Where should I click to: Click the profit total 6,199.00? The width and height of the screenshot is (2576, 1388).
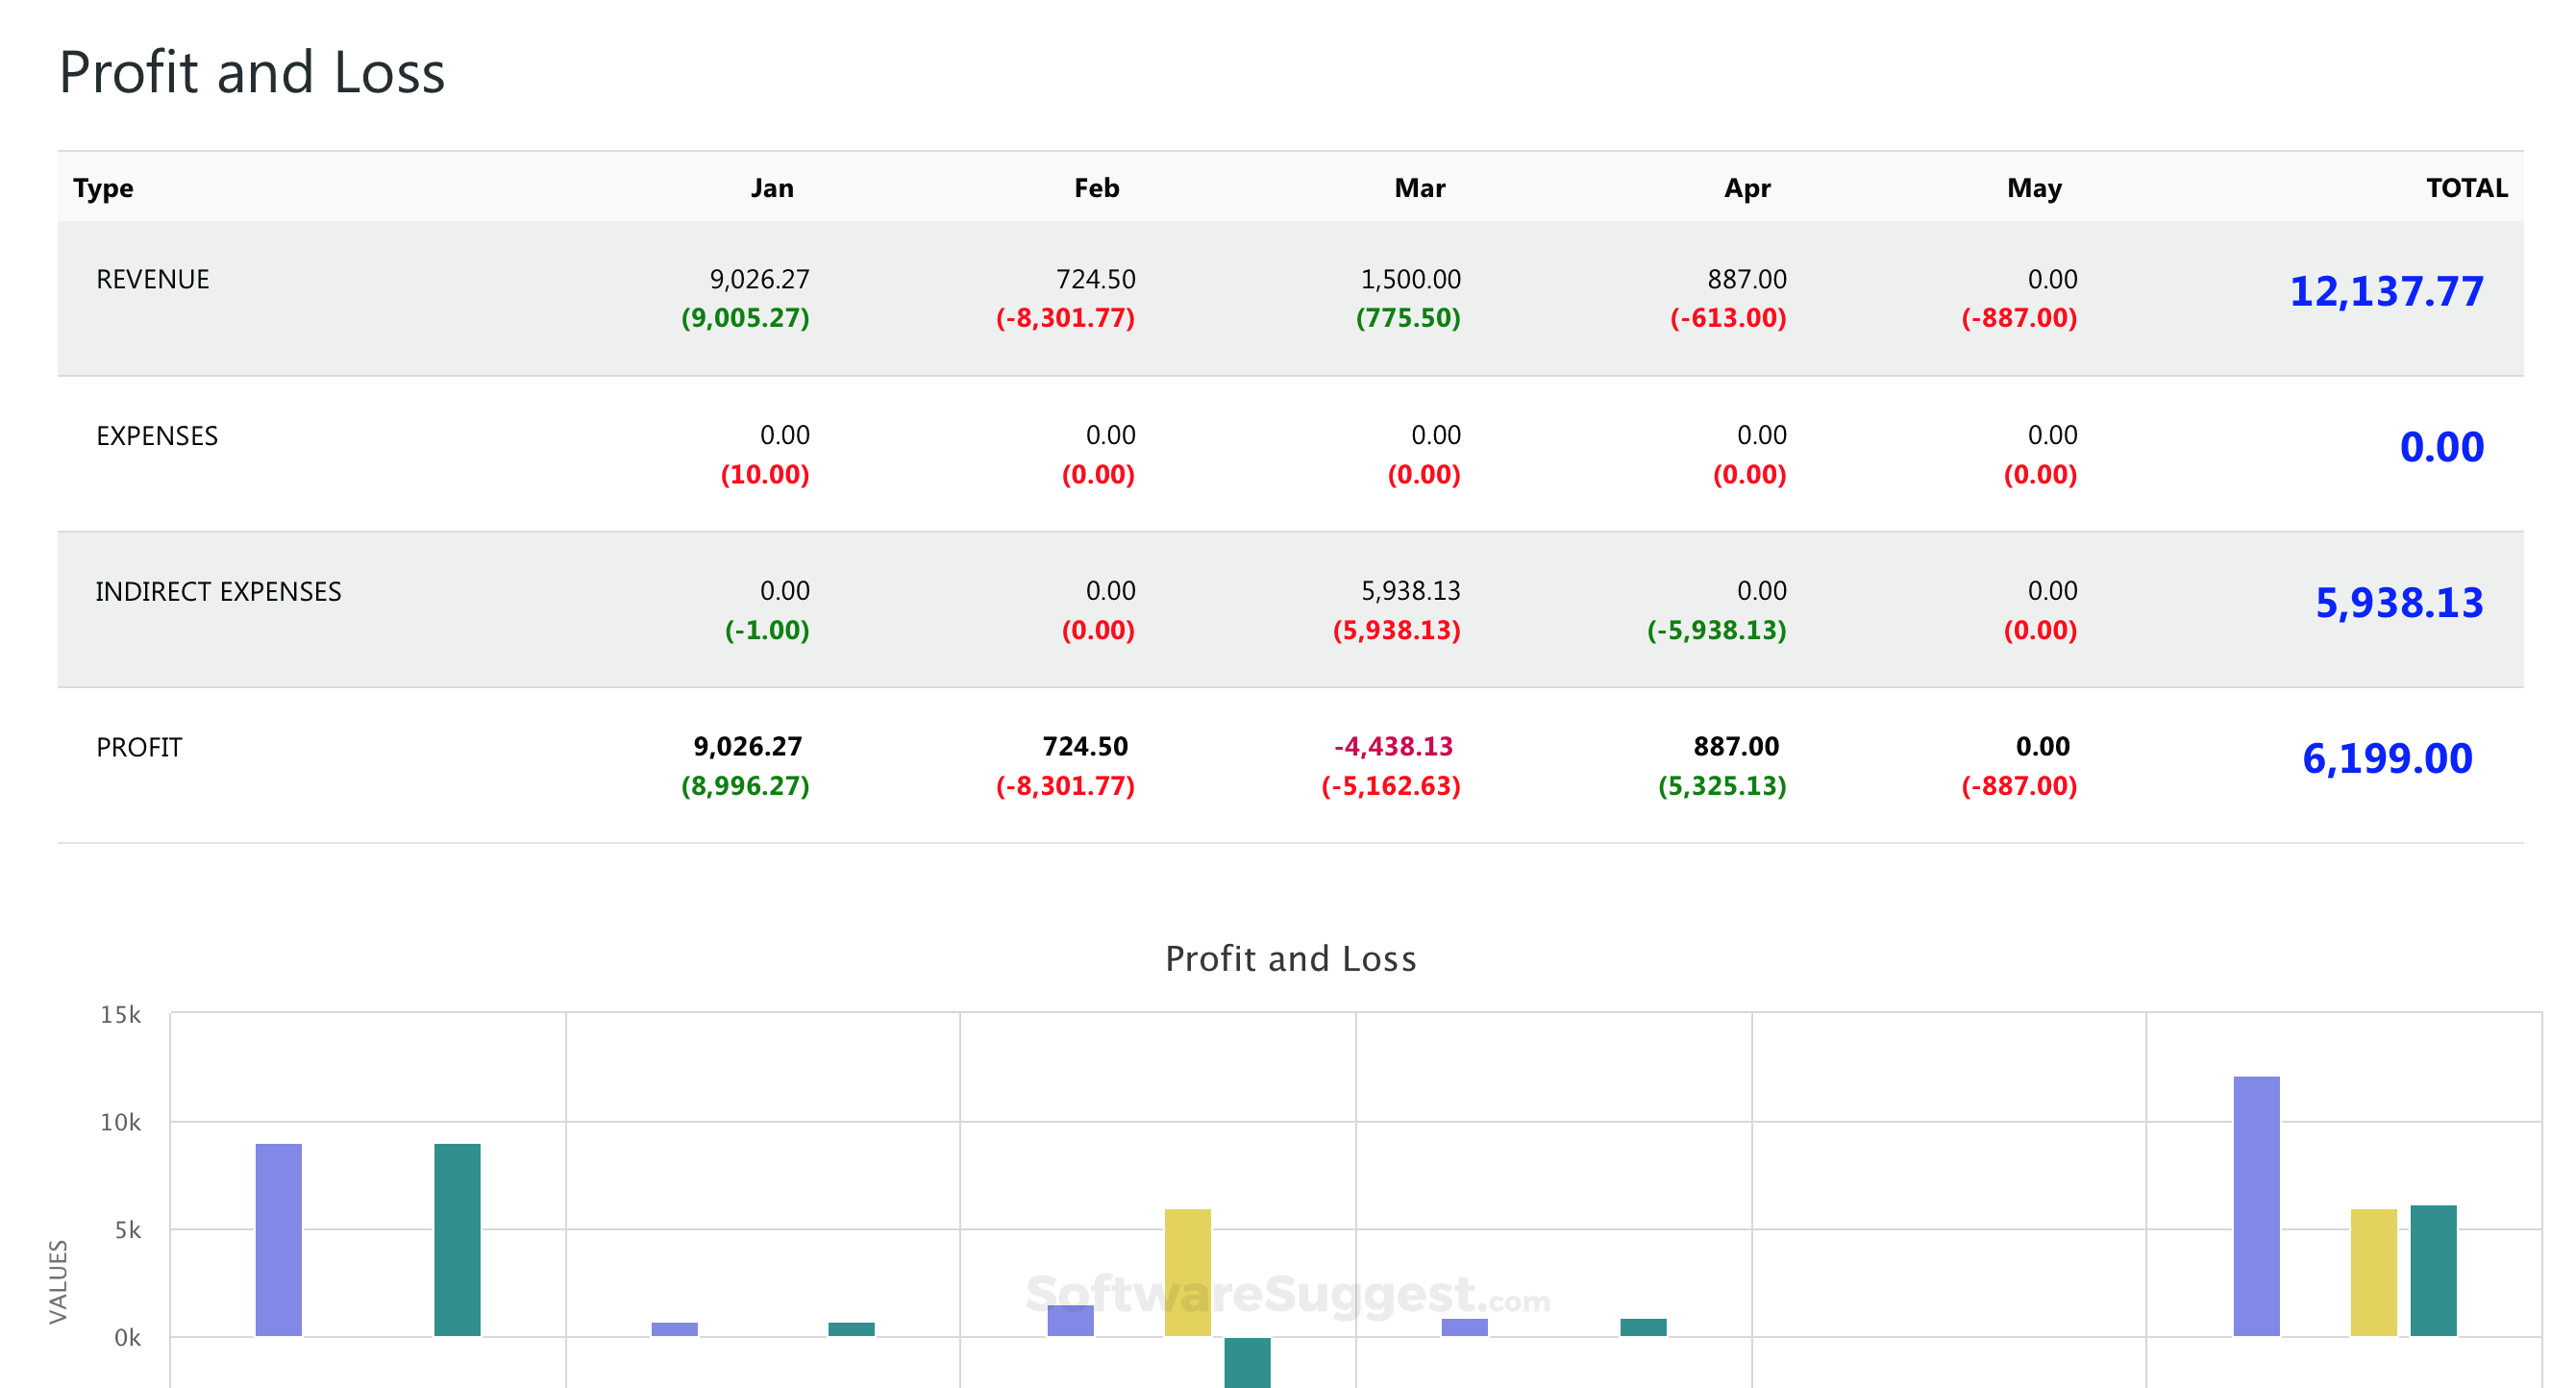[2387, 758]
